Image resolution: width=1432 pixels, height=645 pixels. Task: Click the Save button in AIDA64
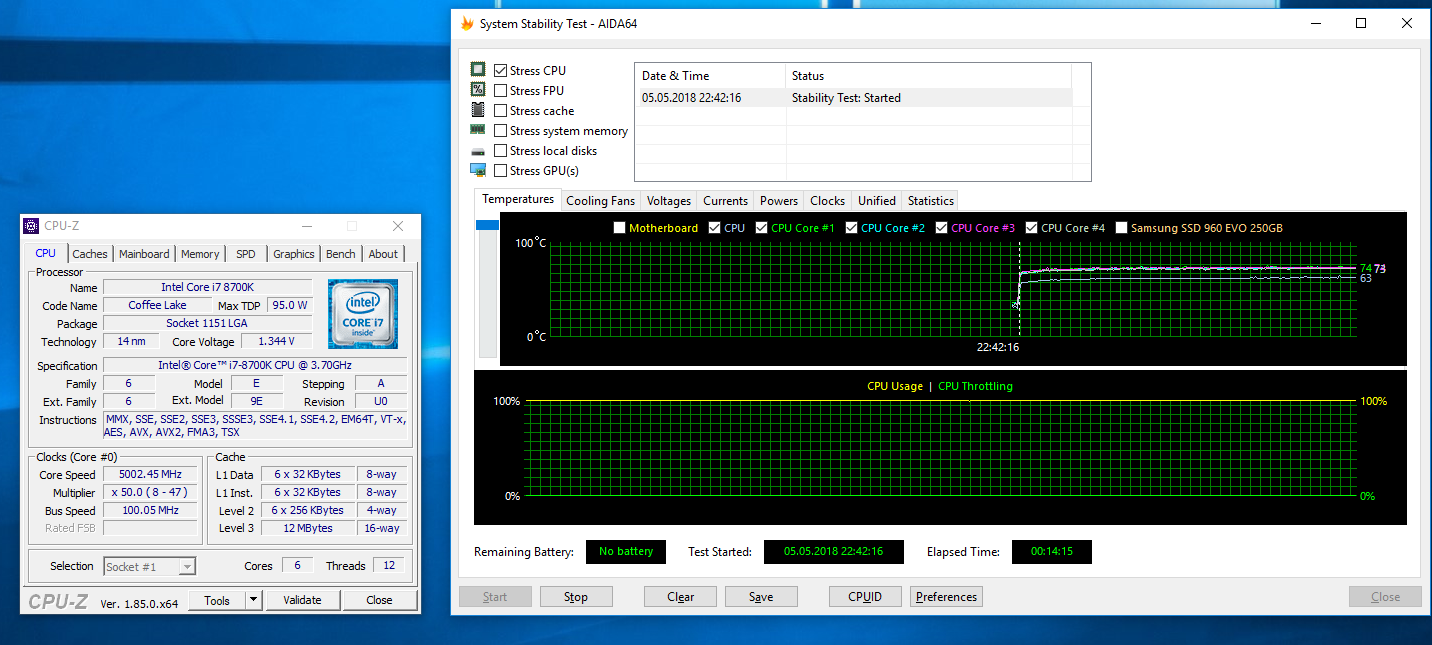pos(761,597)
